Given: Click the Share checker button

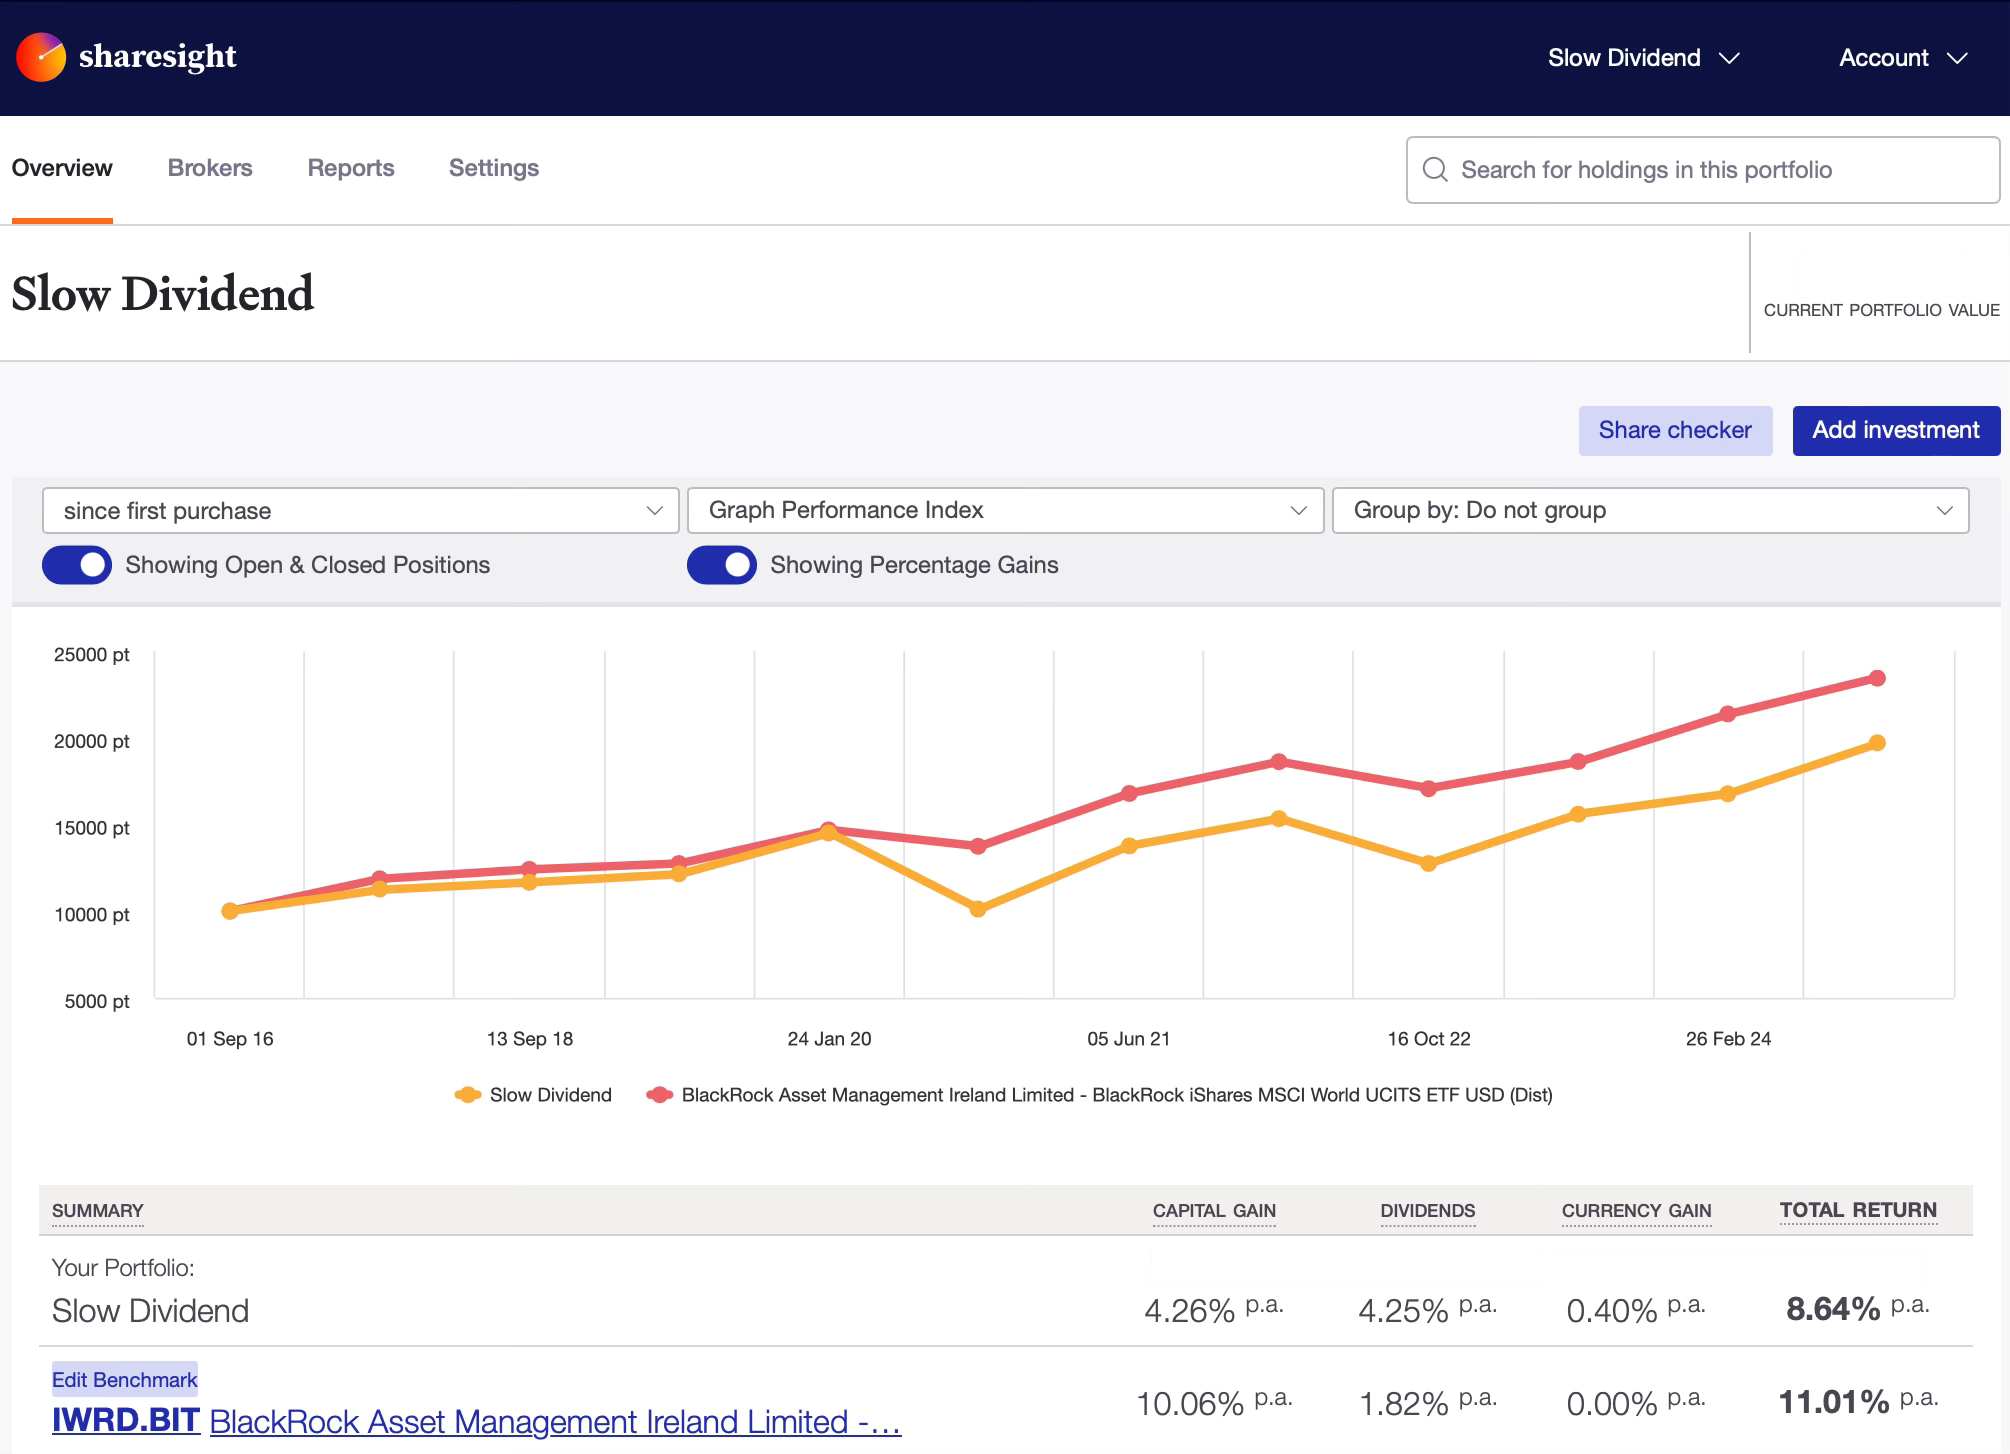Looking at the screenshot, I should [1676, 431].
